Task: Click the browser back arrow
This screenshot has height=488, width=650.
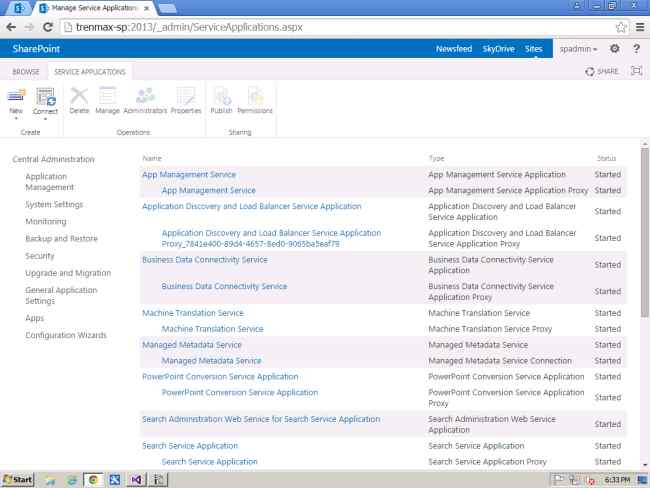Action: click(x=11, y=27)
